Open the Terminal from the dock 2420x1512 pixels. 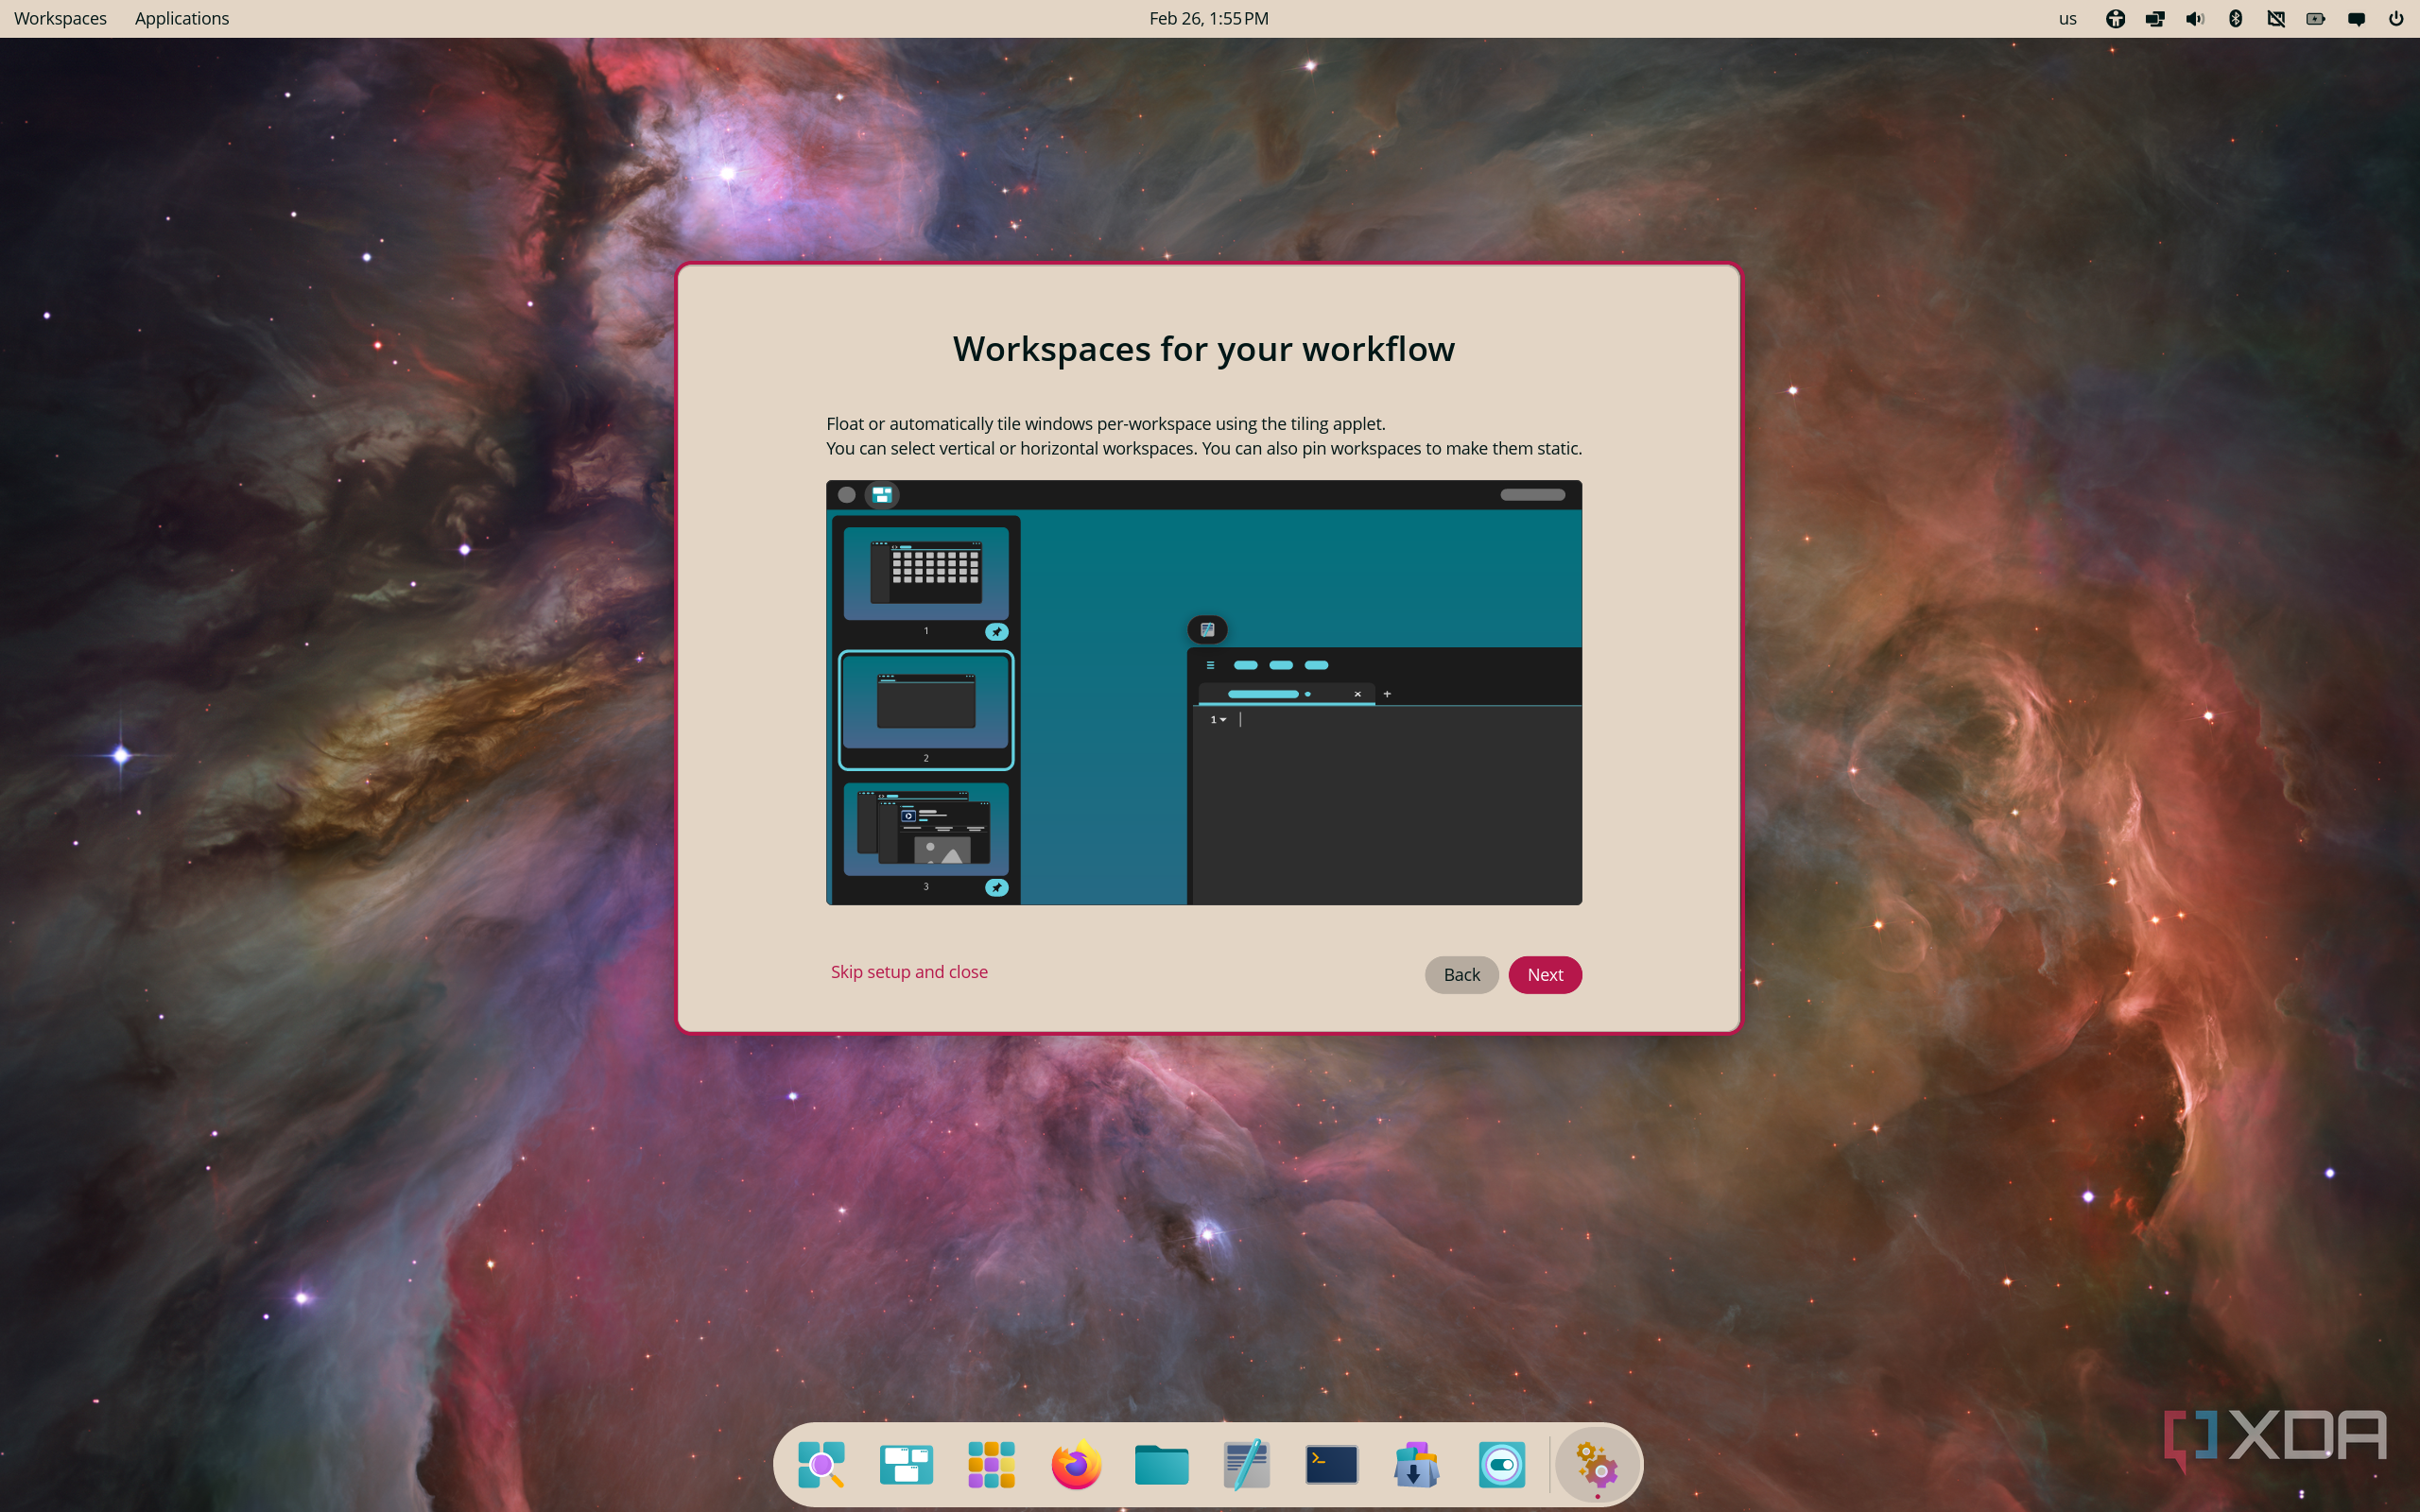pyautogui.click(x=1331, y=1465)
